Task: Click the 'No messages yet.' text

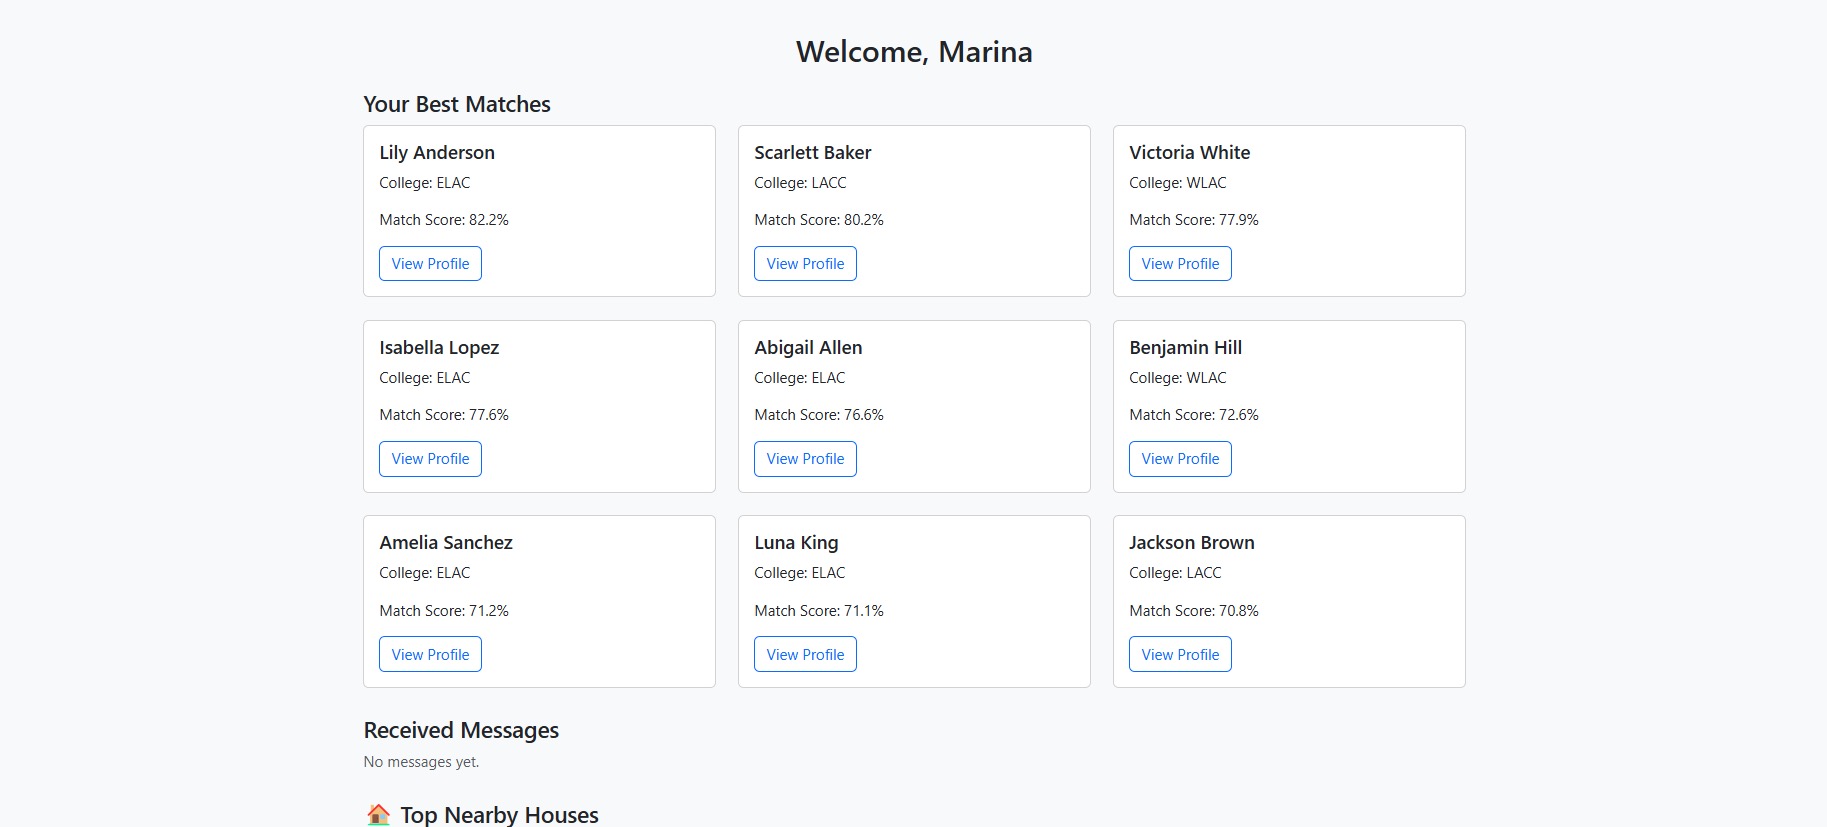Action: (421, 762)
